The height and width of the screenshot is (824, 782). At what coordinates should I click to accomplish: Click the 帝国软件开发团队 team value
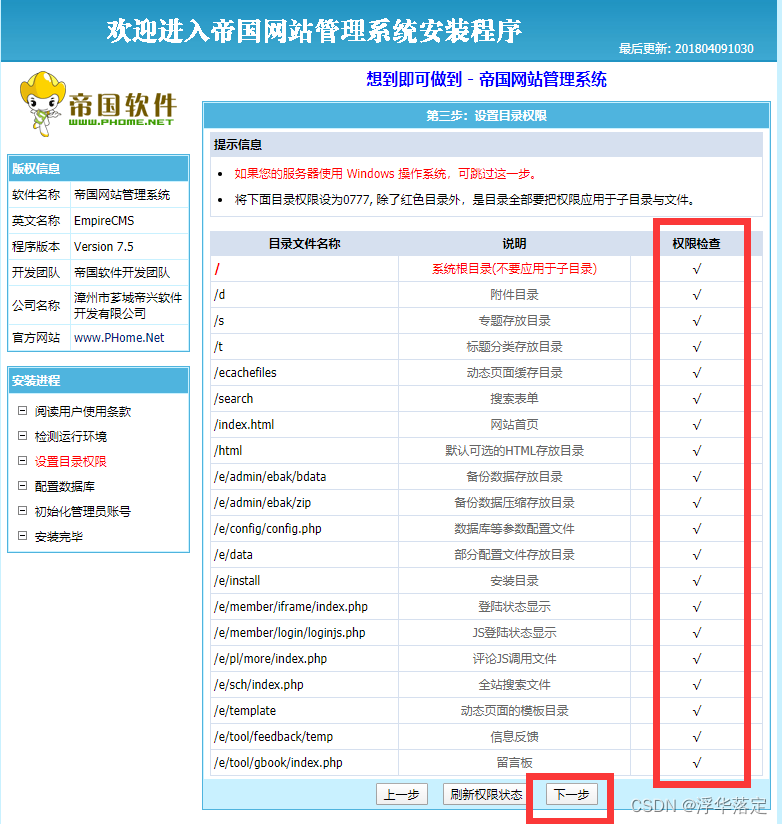(x=122, y=273)
